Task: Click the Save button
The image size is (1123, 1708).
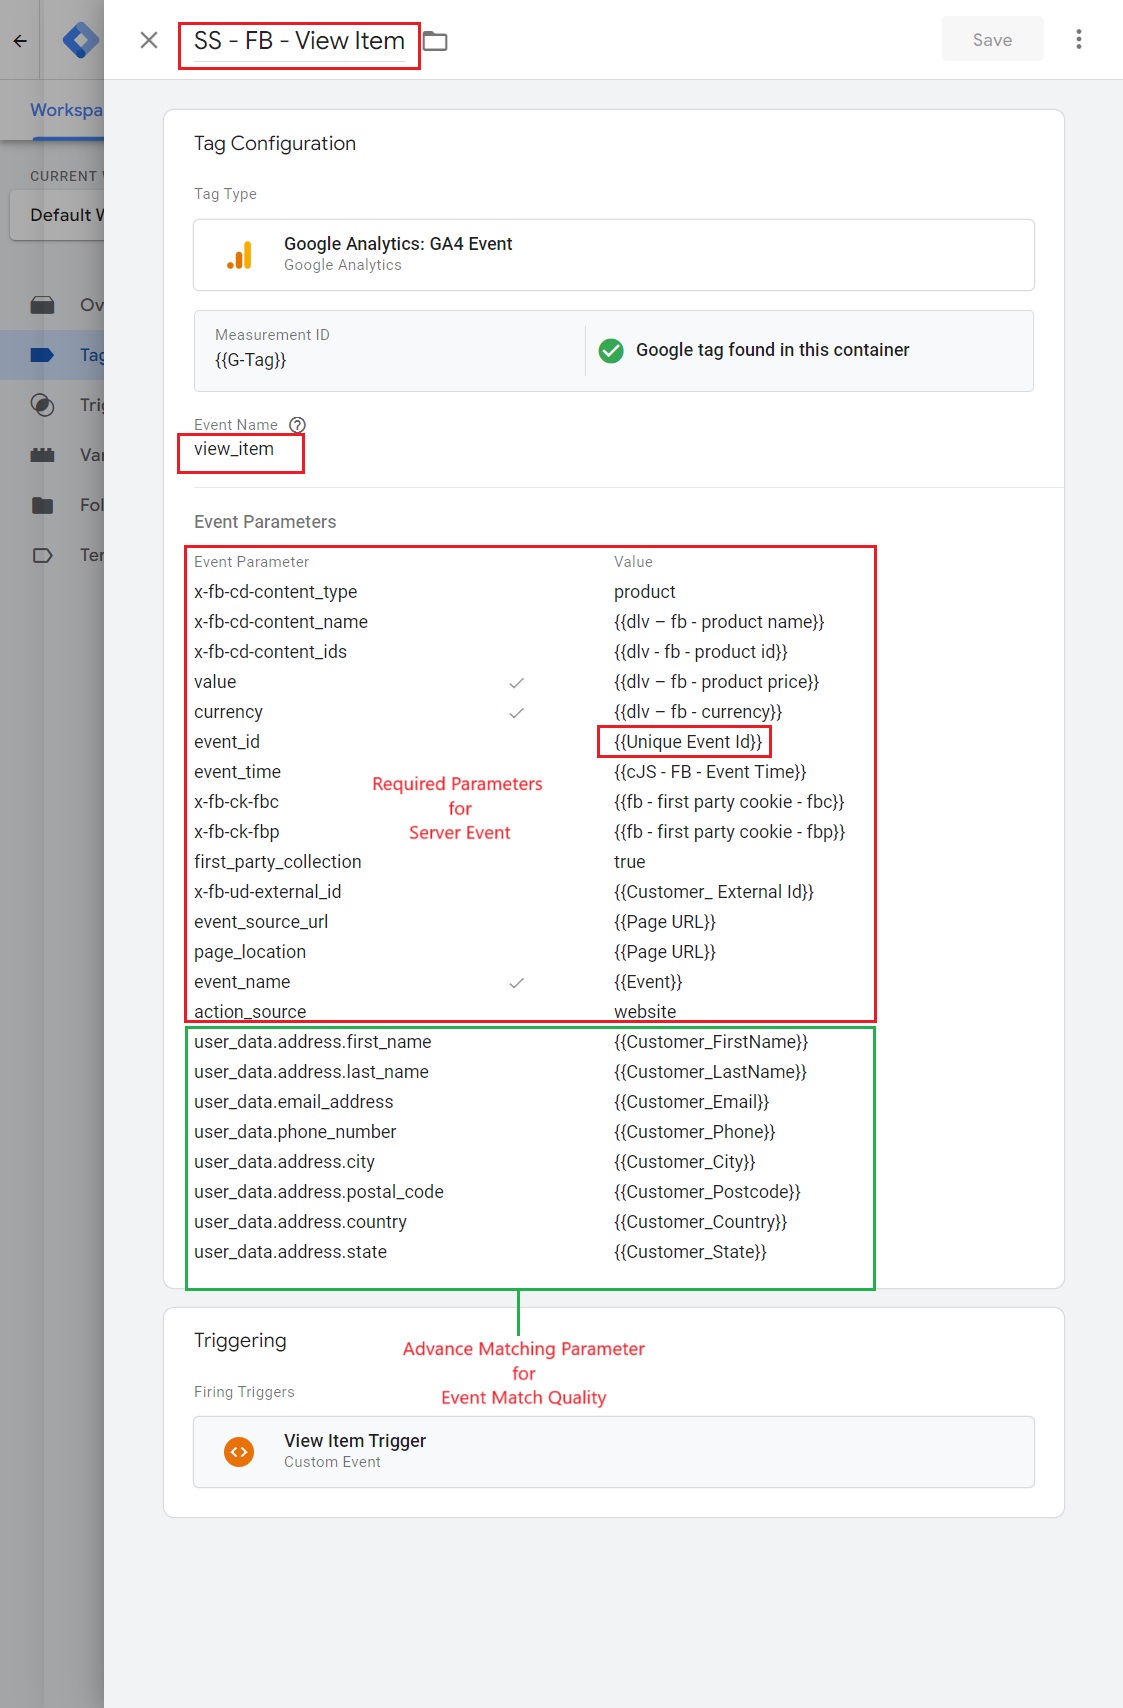Action: click(x=992, y=39)
